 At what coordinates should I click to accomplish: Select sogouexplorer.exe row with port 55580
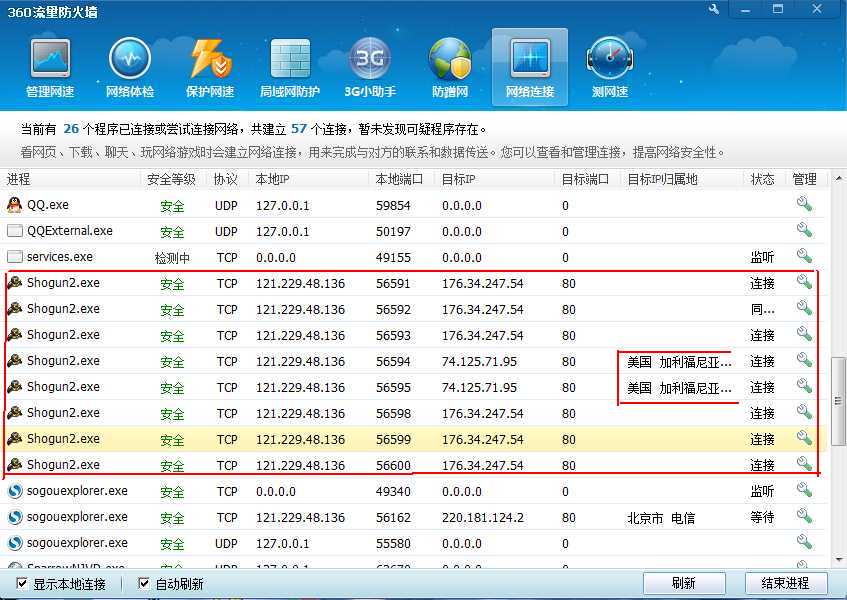(413, 543)
